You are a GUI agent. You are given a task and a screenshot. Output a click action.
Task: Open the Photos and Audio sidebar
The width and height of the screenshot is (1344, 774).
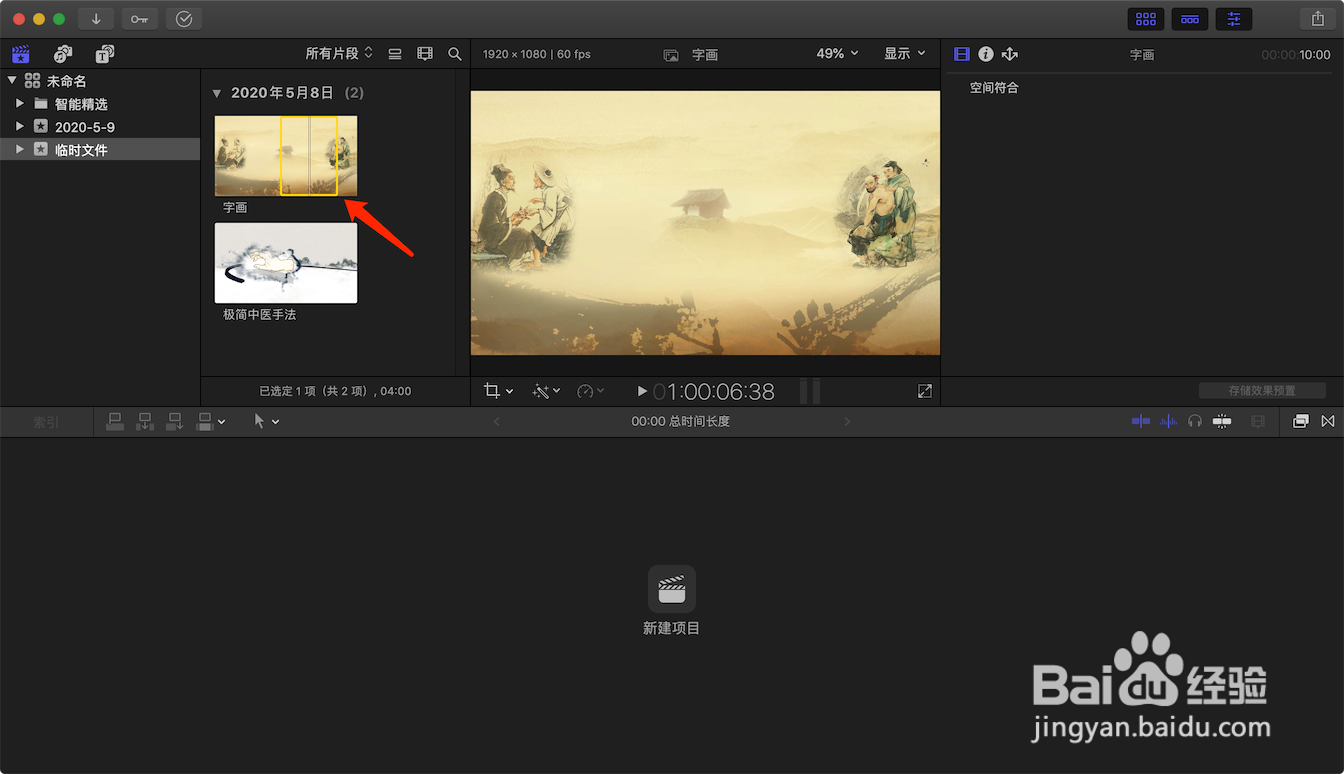(63, 54)
